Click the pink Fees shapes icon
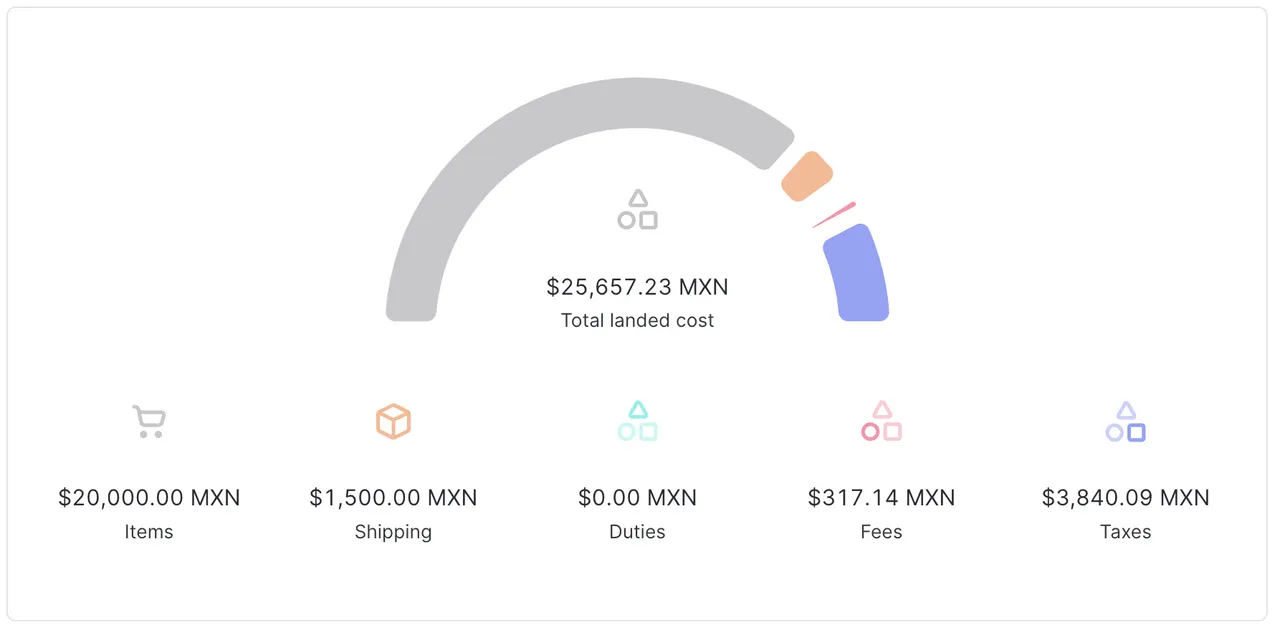Viewport: 1280px width, 638px height. [x=881, y=421]
